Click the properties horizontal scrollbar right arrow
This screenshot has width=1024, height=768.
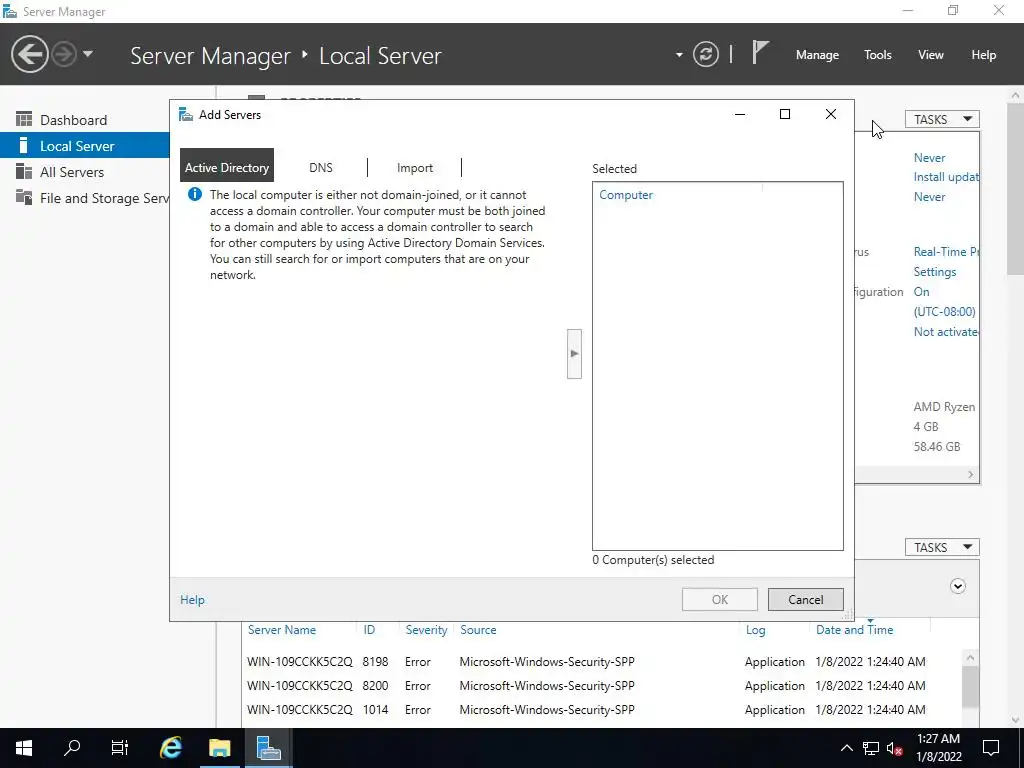pos(970,475)
